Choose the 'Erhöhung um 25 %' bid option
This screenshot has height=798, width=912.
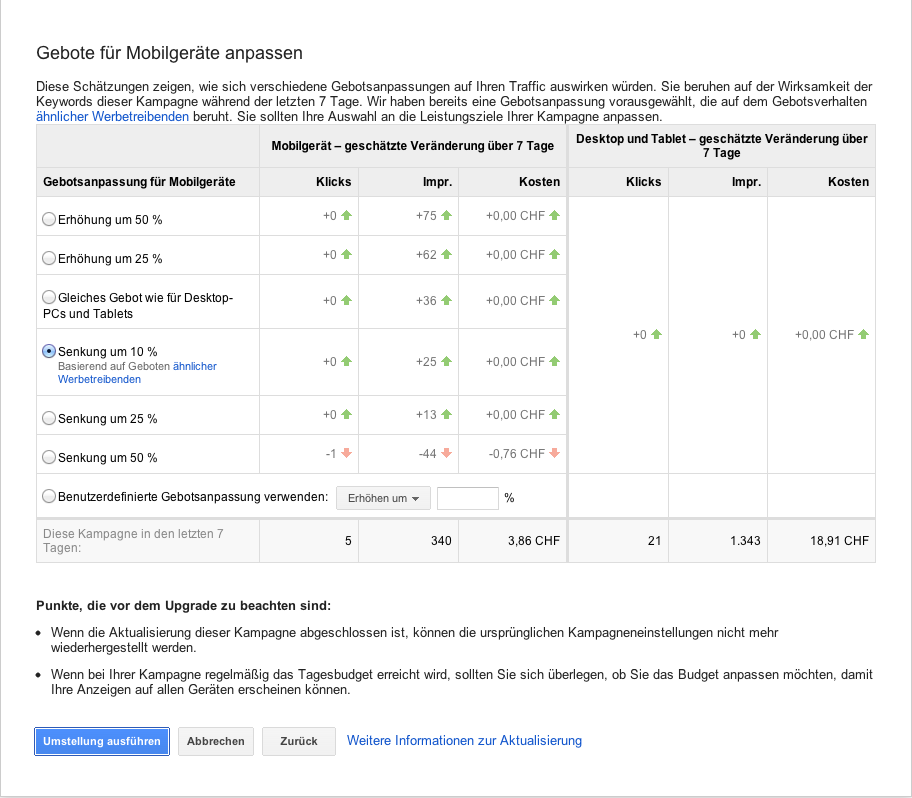49,258
